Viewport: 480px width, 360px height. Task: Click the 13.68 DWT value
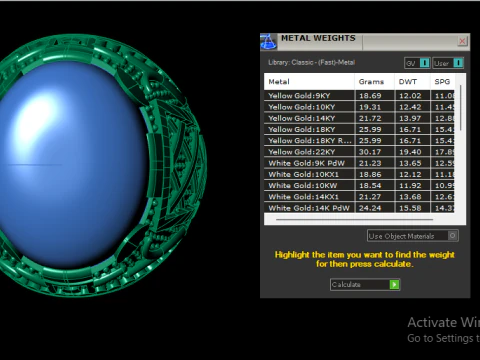click(x=410, y=197)
